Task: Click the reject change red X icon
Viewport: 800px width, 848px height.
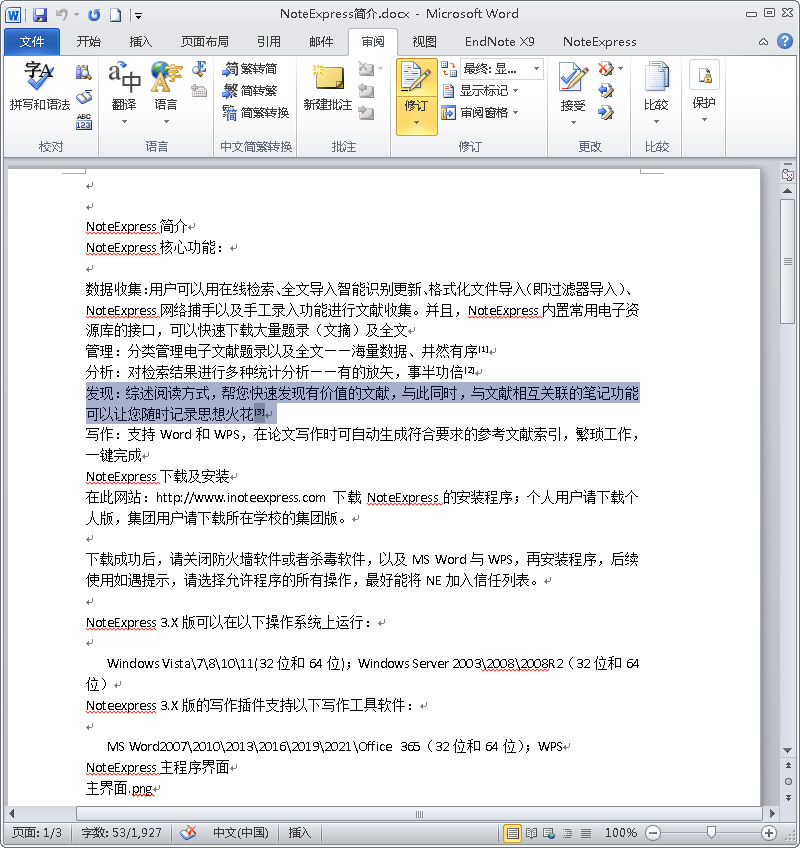Action: [606, 69]
